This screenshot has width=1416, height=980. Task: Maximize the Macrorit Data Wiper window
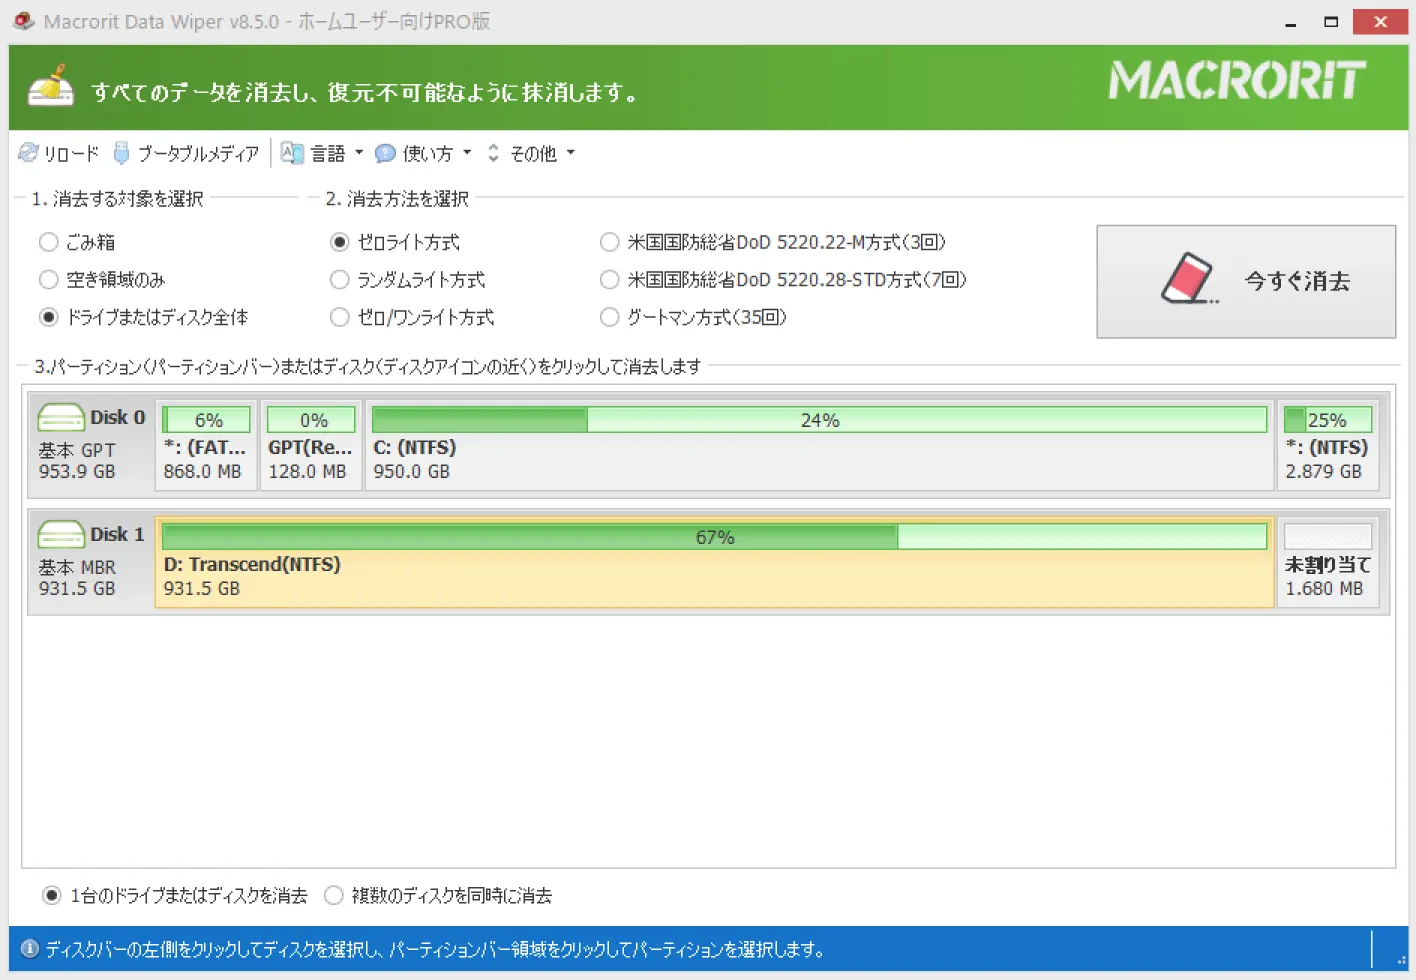[x=1331, y=22]
